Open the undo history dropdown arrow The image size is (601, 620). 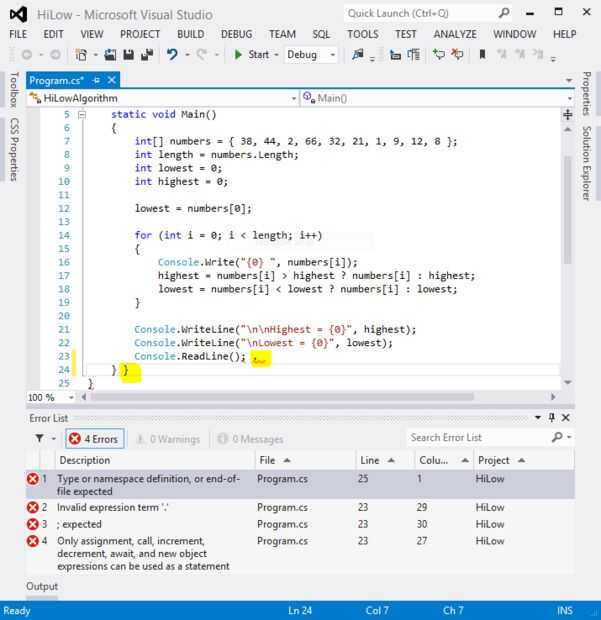pyautogui.click(x=187, y=55)
